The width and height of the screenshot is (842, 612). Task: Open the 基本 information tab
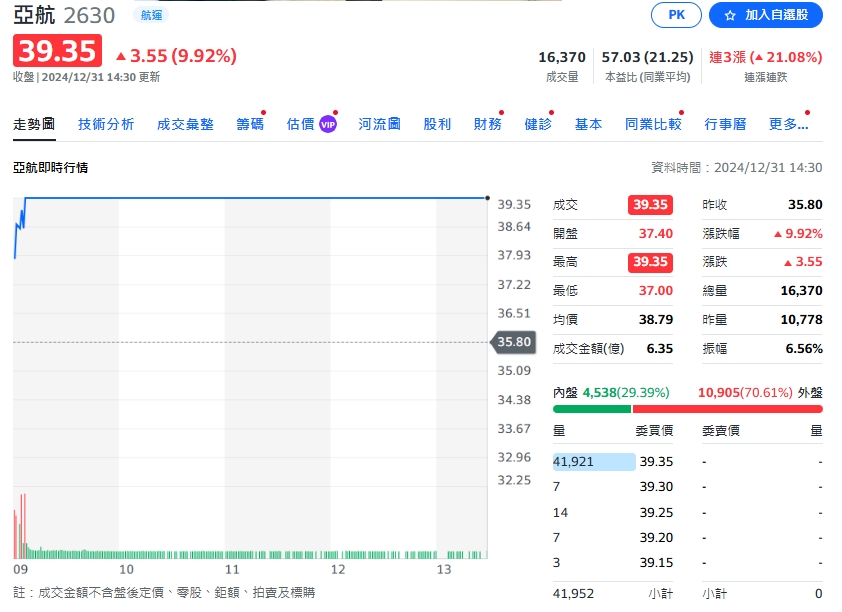point(588,124)
